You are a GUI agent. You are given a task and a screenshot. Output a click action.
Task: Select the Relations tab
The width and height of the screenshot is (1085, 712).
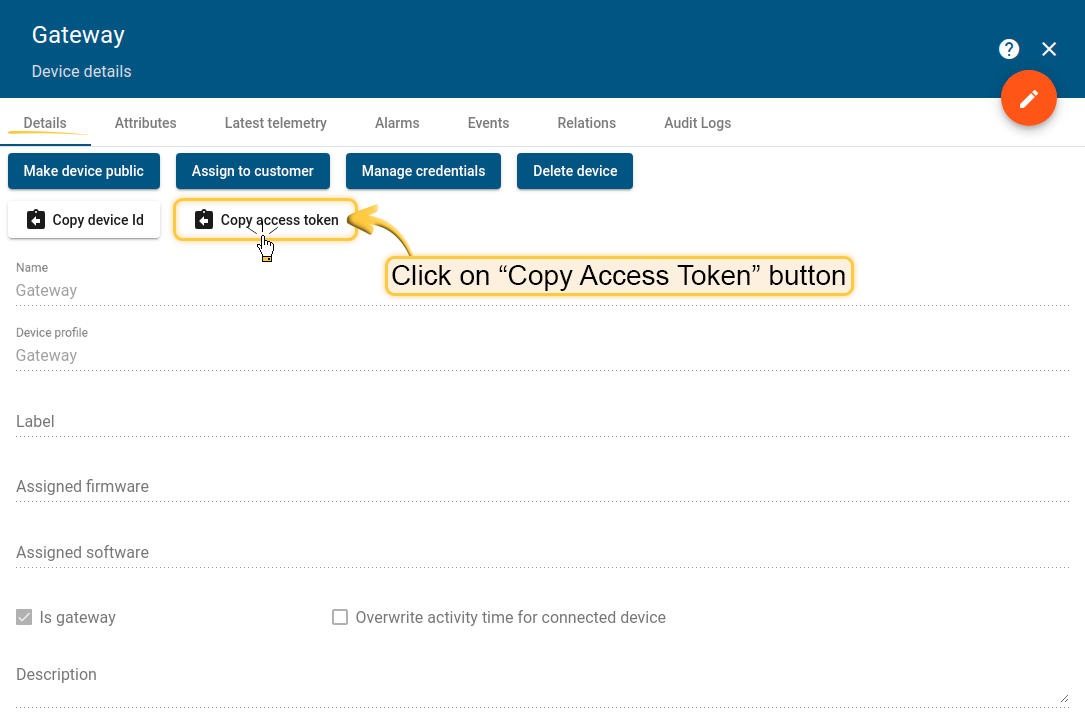pyautogui.click(x=586, y=123)
